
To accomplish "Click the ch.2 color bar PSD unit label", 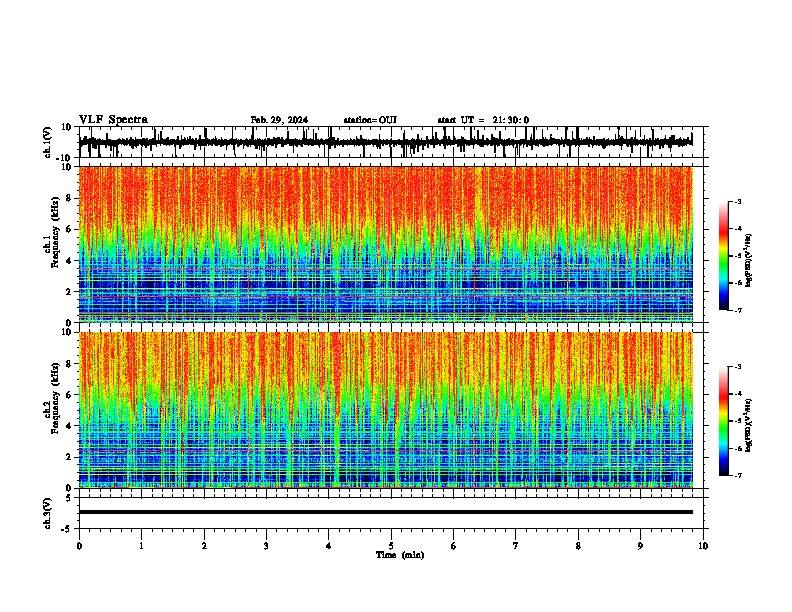I will tap(749, 425).
